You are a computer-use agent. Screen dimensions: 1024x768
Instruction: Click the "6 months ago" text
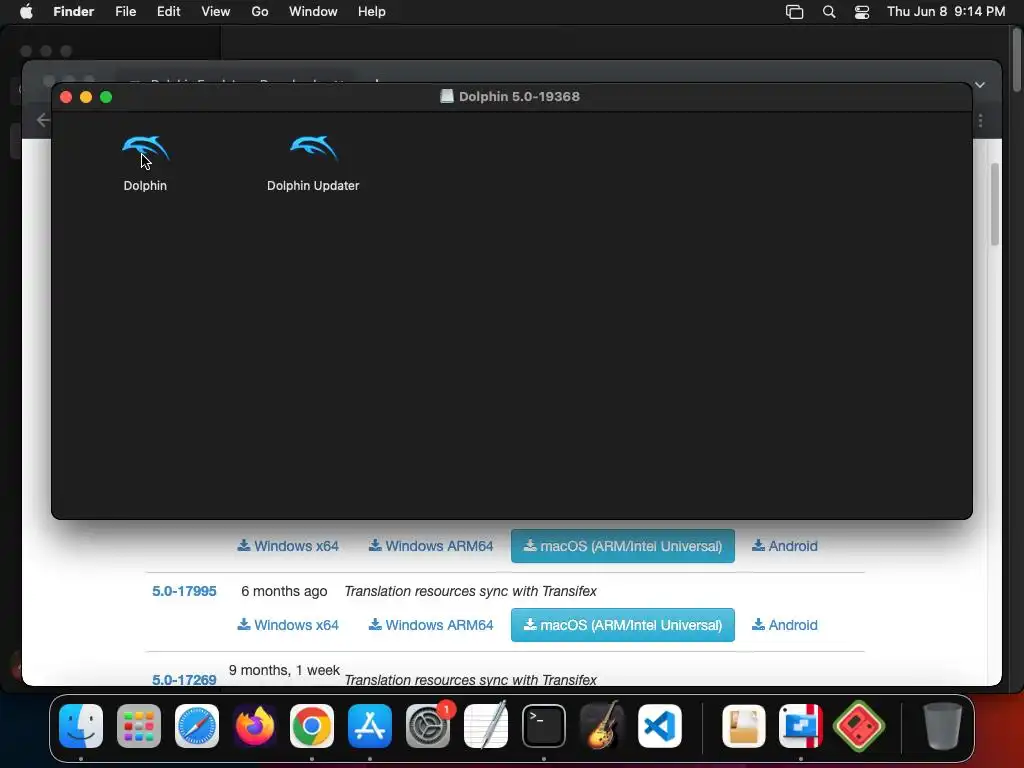[284, 591]
